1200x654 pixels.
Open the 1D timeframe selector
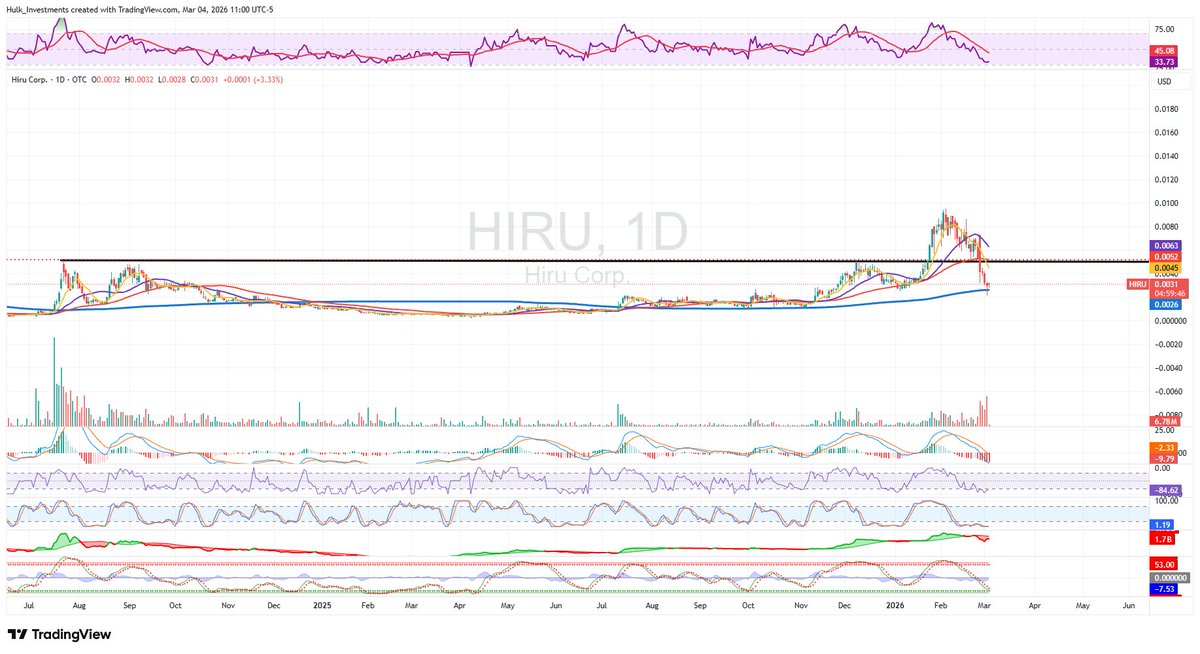point(59,78)
